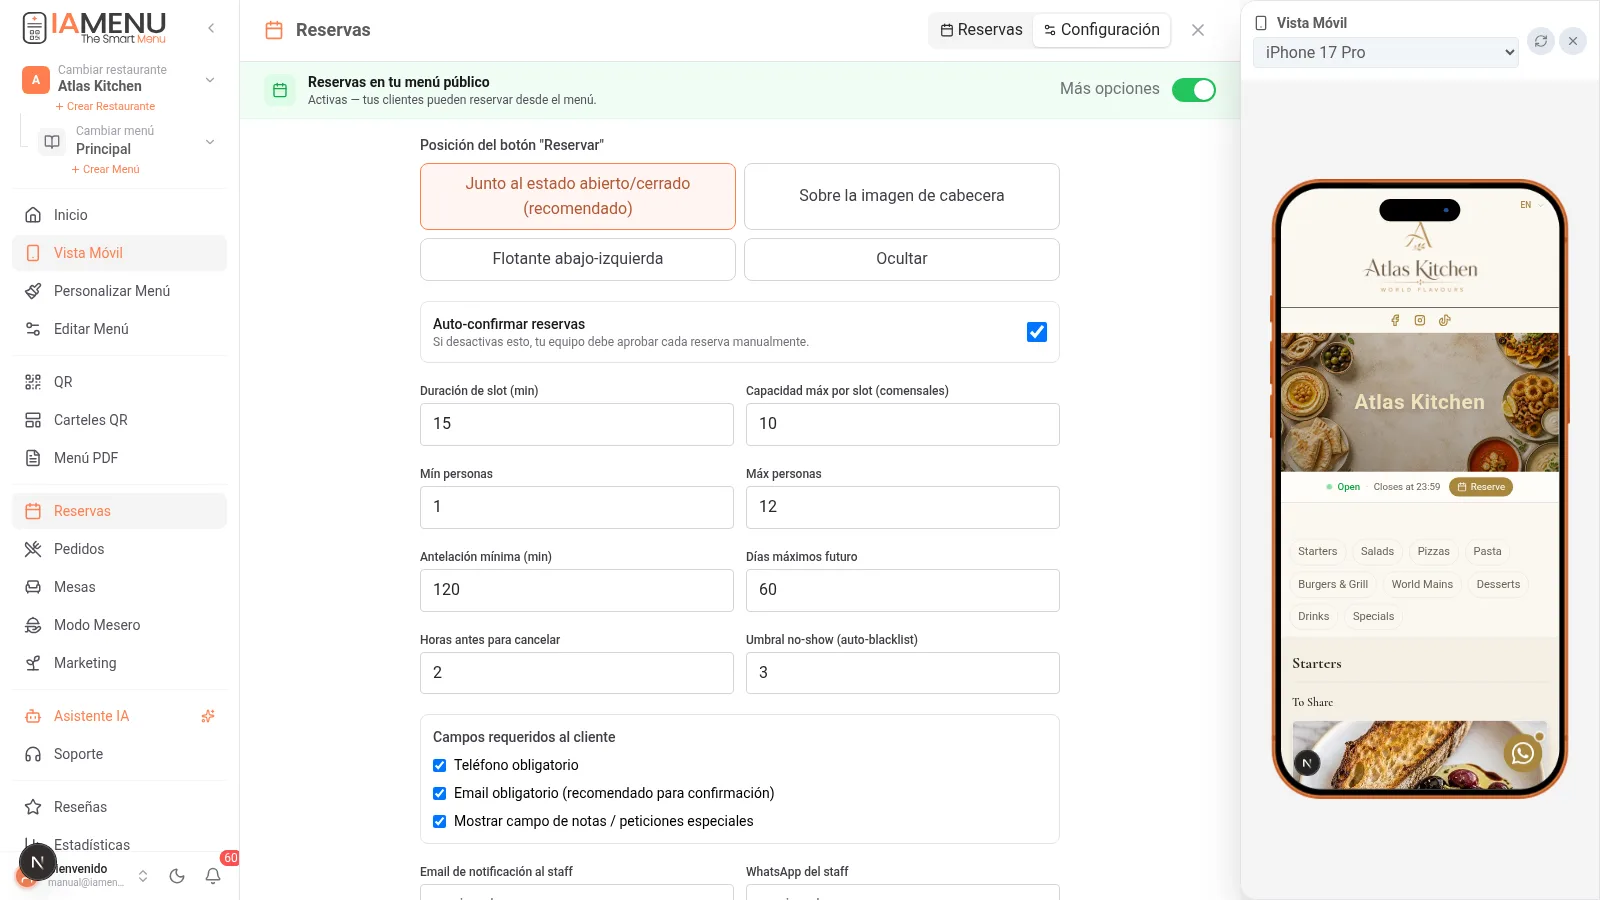Open Asistente IA sparkle icon
1600x900 pixels.
[208, 716]
